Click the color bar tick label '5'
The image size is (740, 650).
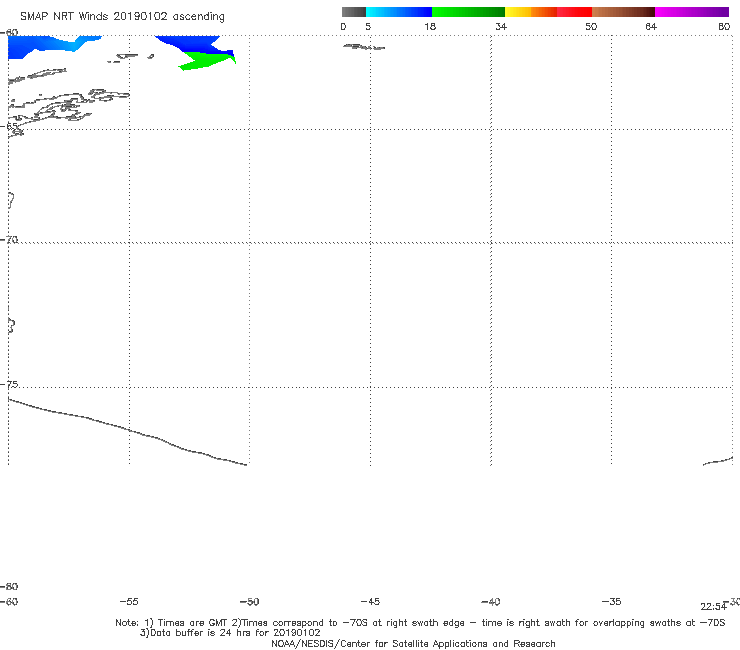pos(368,26)
